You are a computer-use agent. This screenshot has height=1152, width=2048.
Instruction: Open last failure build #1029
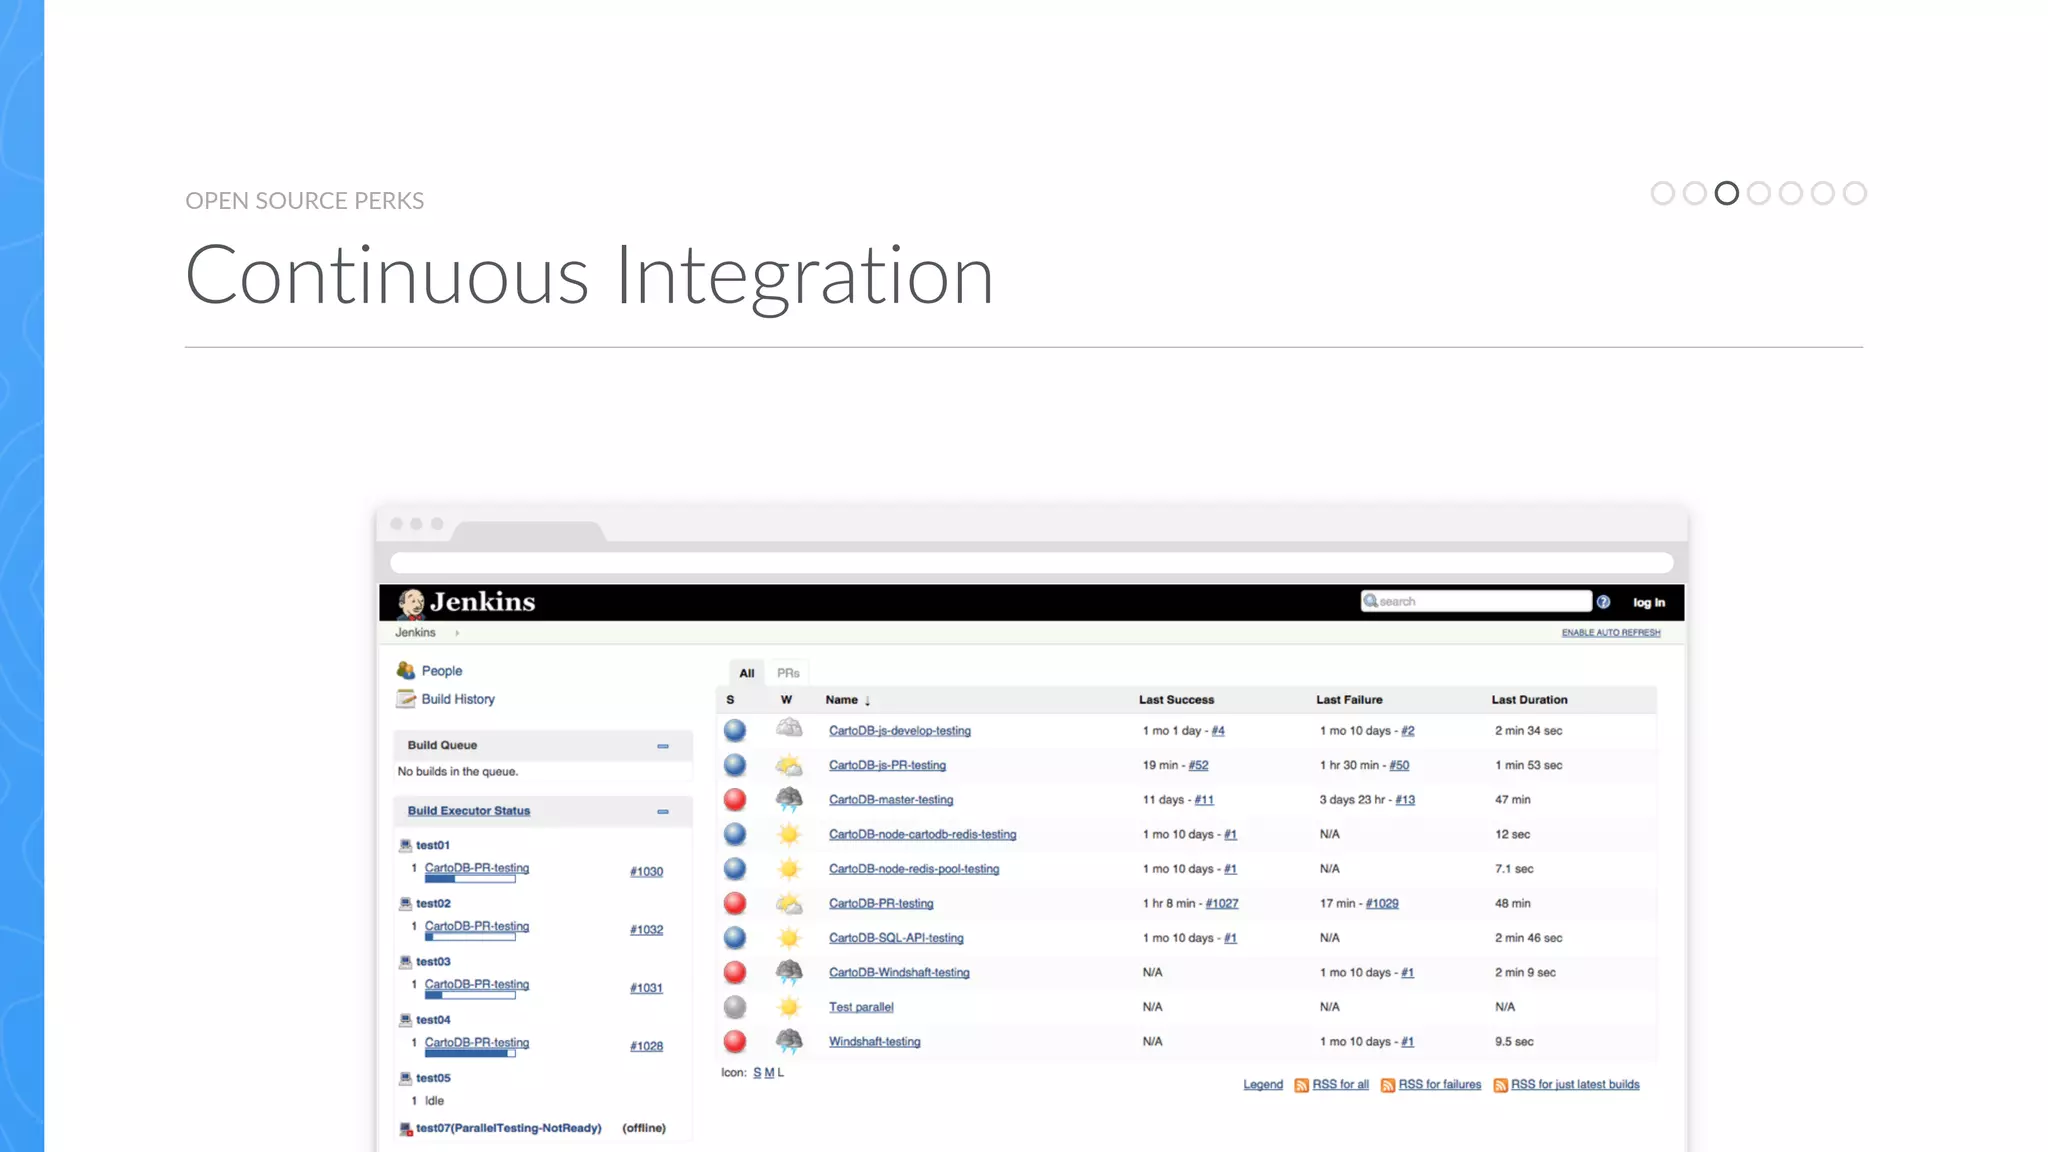[1382, 904]
